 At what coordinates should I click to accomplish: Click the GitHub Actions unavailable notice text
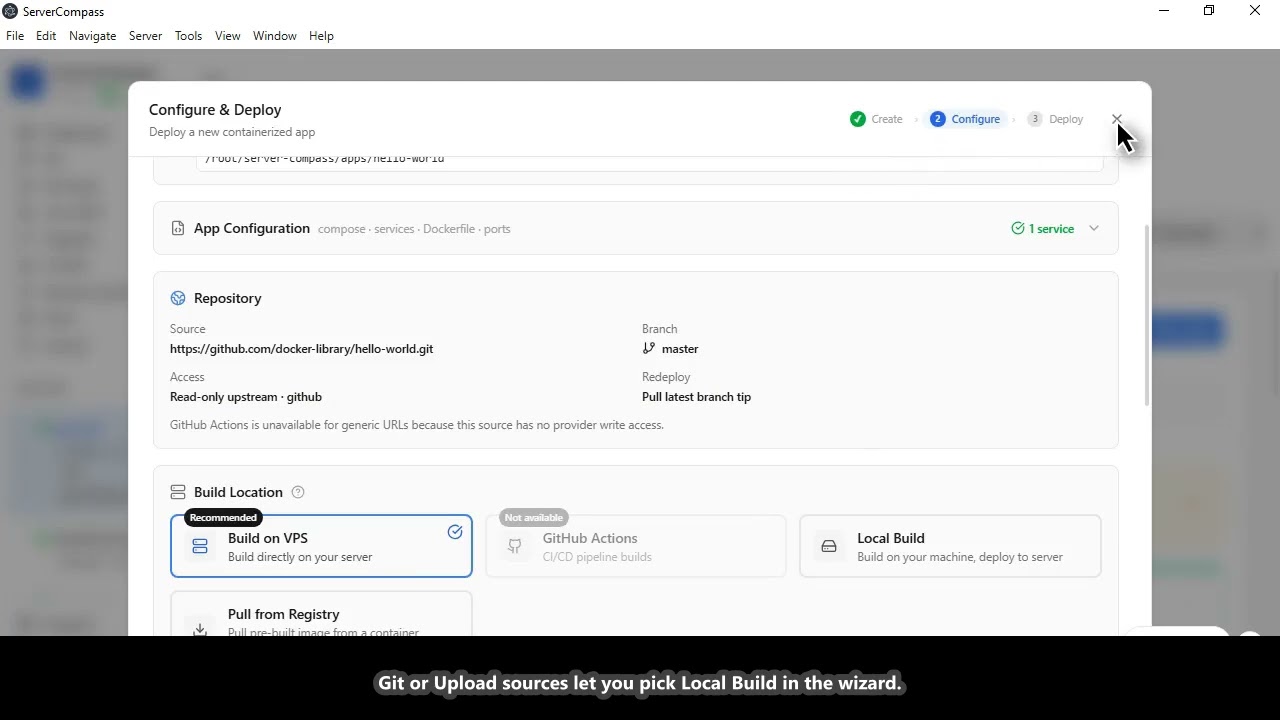(417, 425)
